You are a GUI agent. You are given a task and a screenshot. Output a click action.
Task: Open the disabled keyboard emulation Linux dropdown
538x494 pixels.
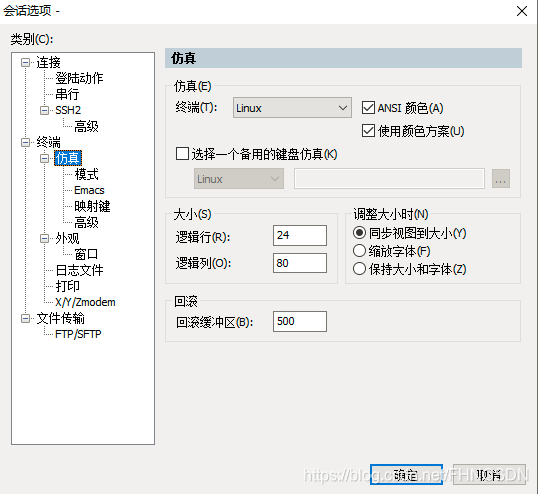coord(239,178)
